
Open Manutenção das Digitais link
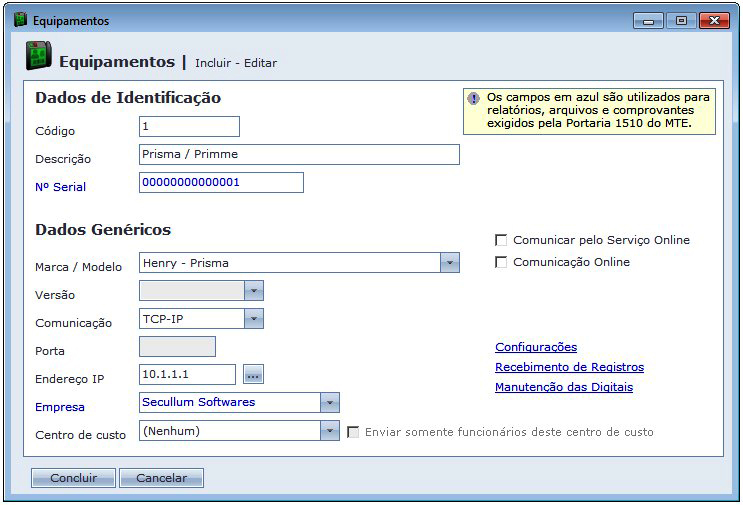(563, 387)
